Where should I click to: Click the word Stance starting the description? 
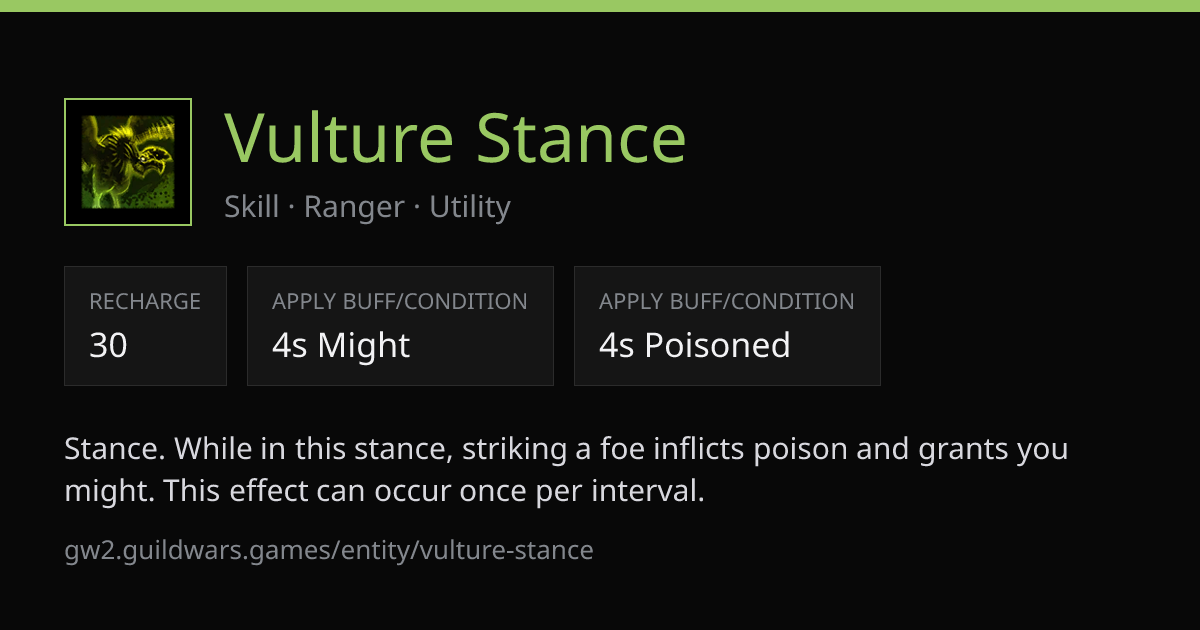[112, 449]
